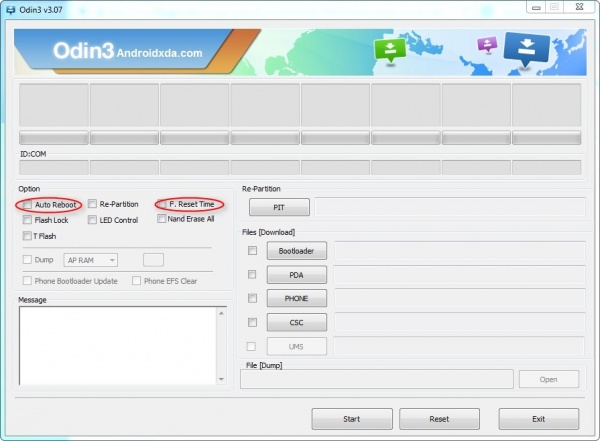Click the PDA file path field

tap(460, 275)
